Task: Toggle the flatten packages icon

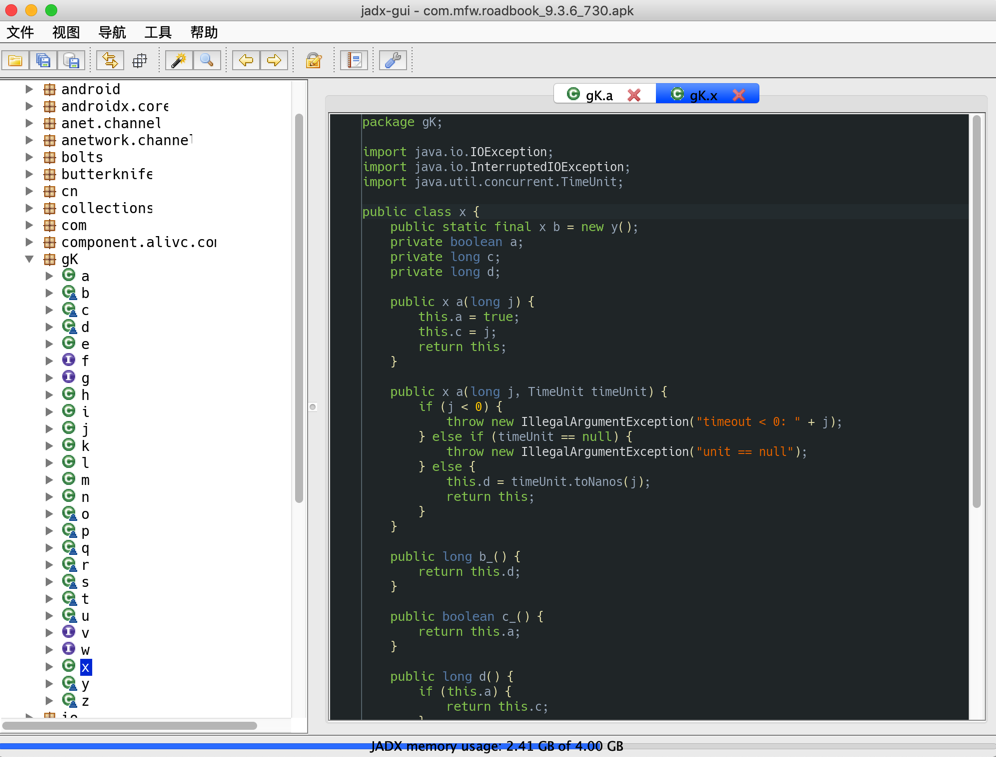Action: 139,60
